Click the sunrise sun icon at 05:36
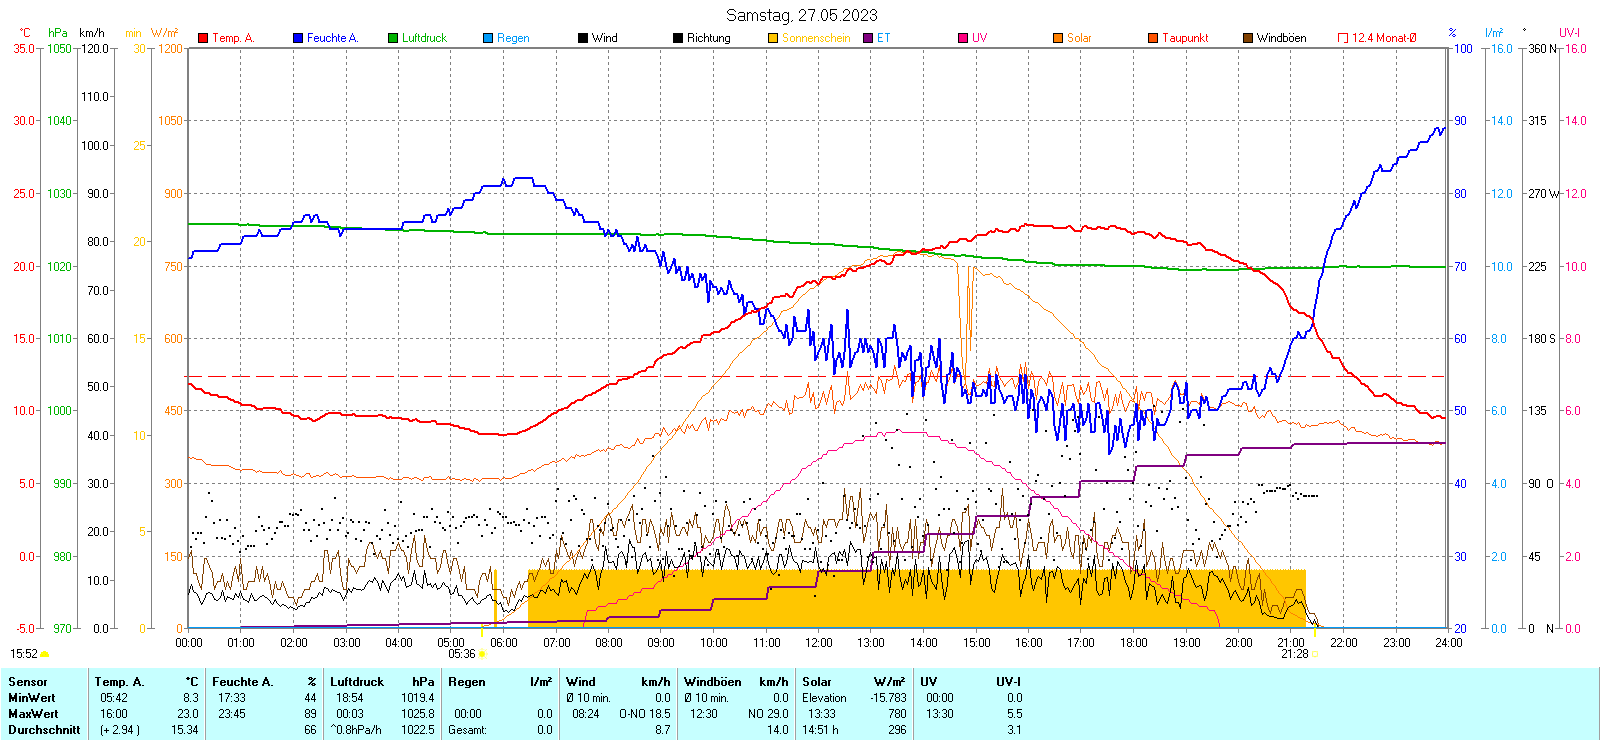Screen dimensions: 1600x740 point(482,654)
